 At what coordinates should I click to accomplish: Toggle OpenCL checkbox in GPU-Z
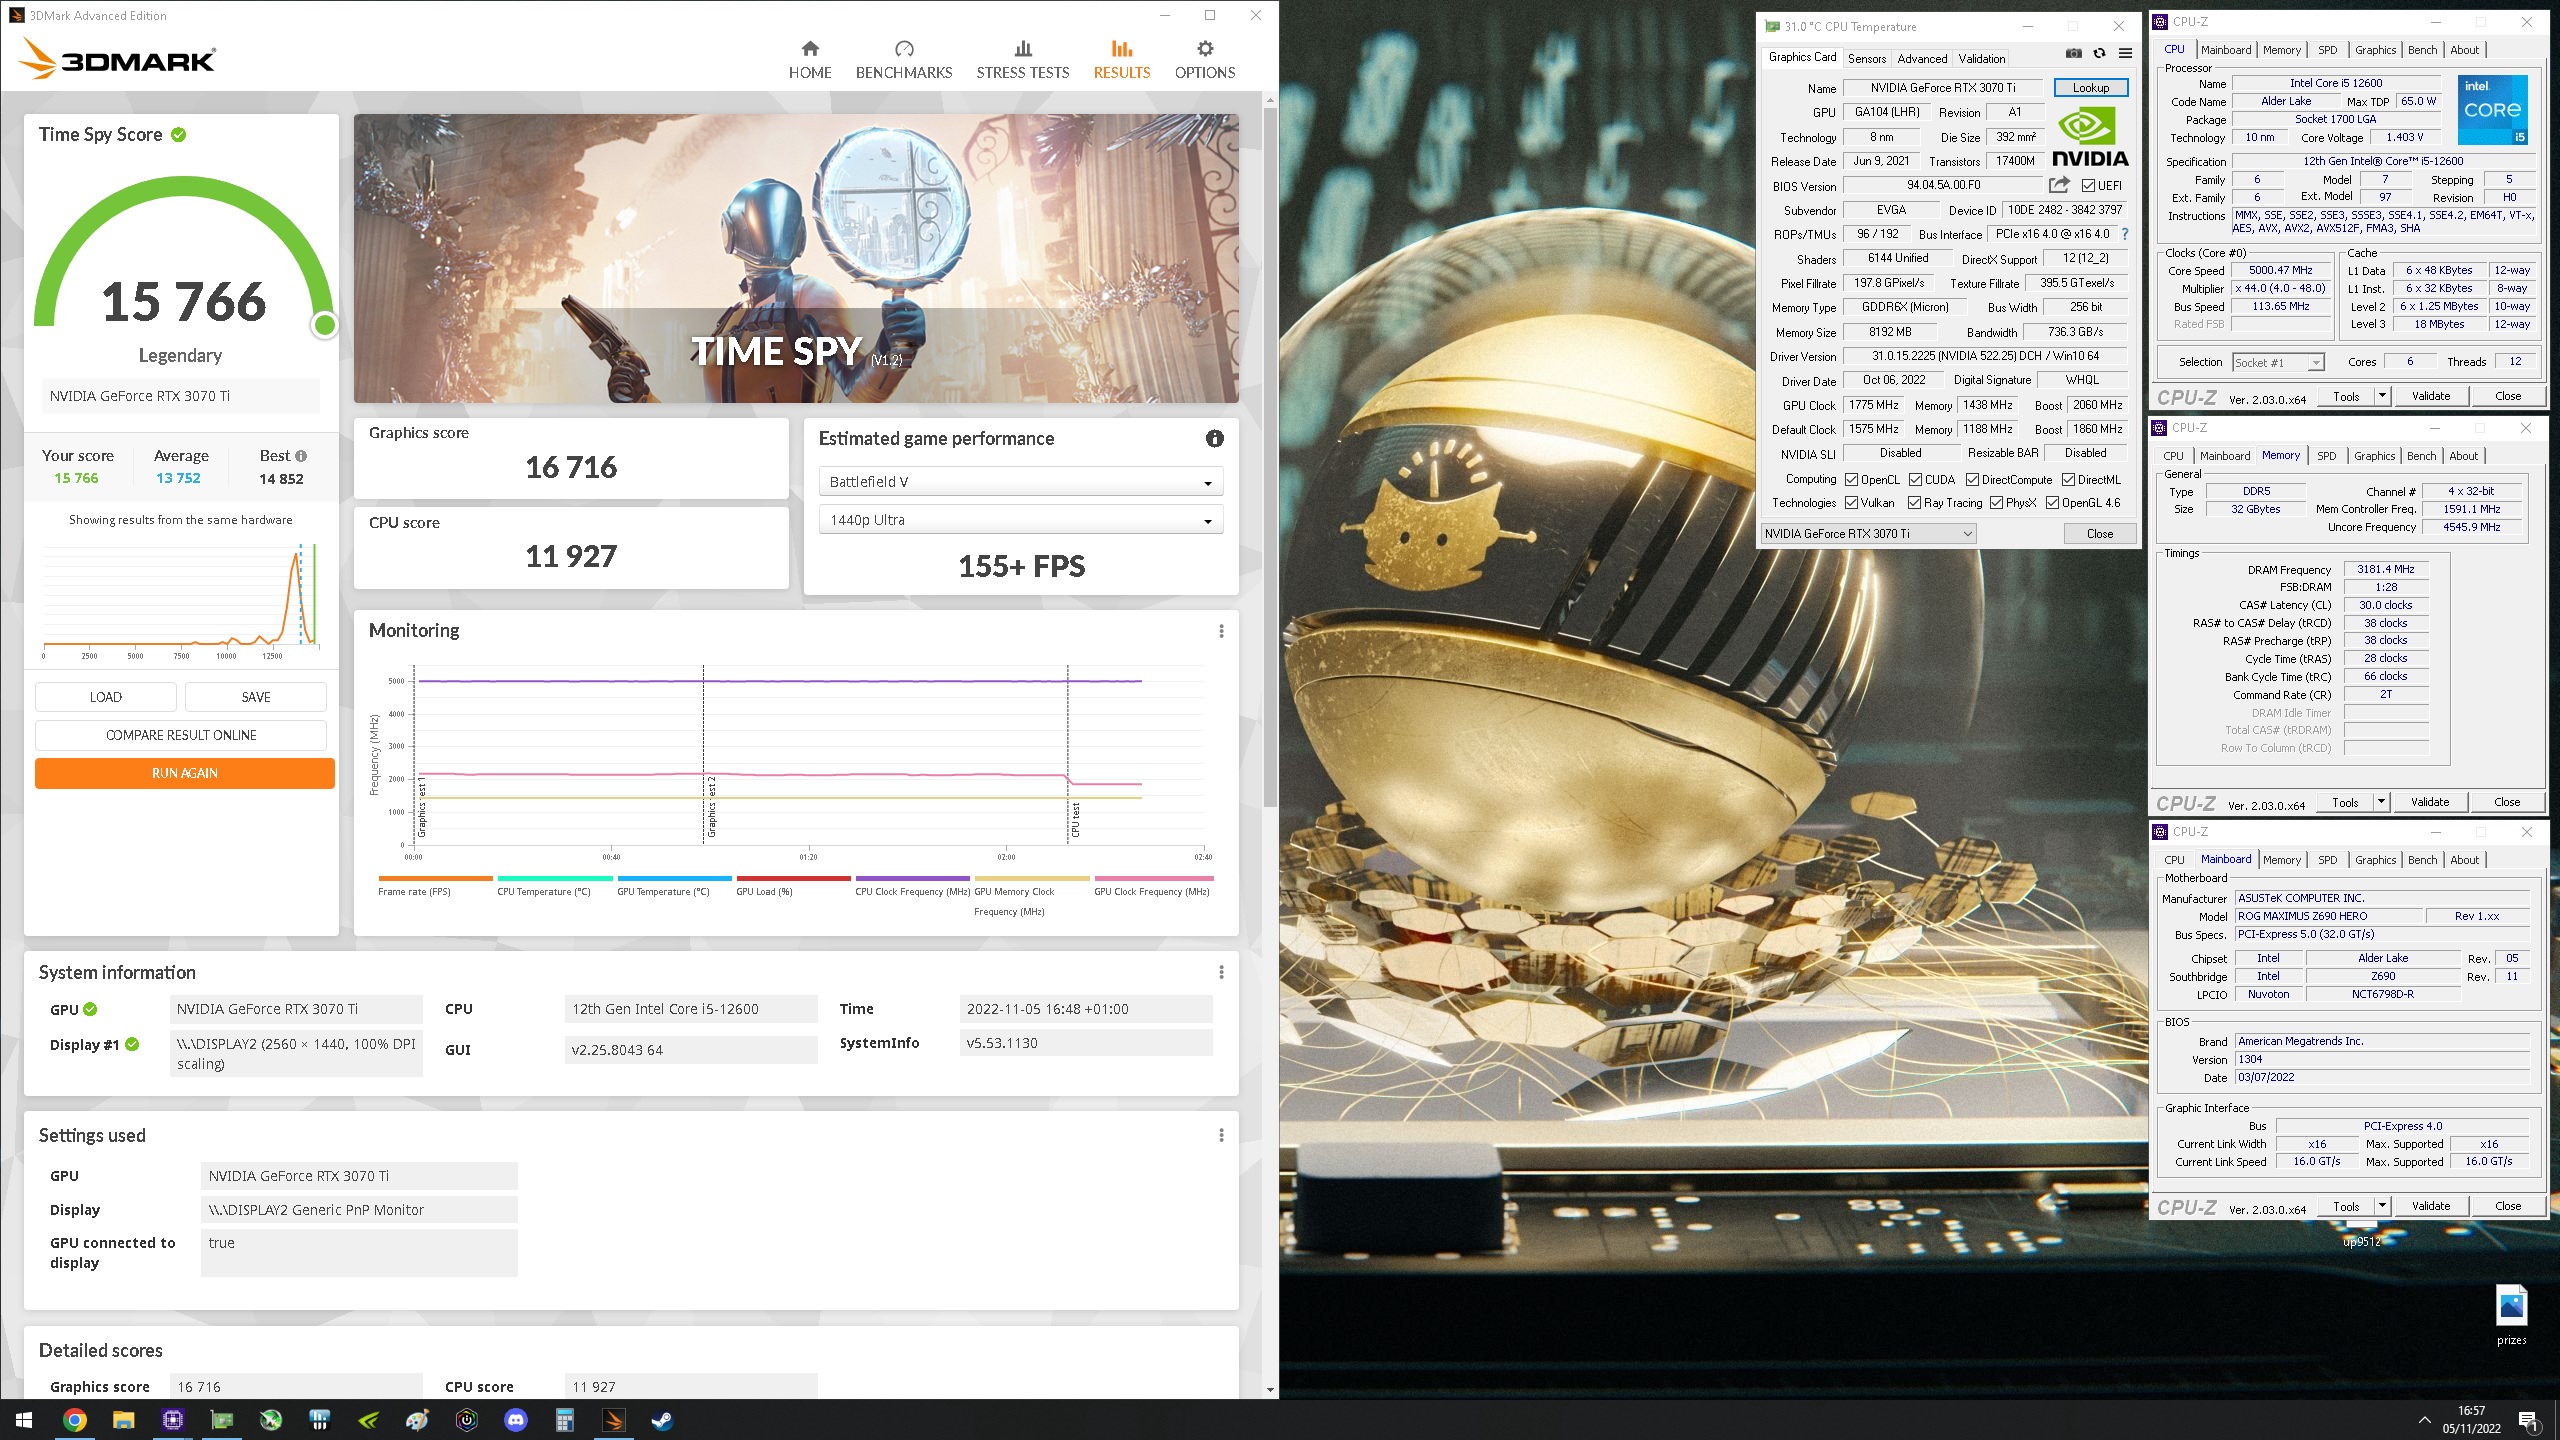pyautogui.click(x=1851, y=480)
